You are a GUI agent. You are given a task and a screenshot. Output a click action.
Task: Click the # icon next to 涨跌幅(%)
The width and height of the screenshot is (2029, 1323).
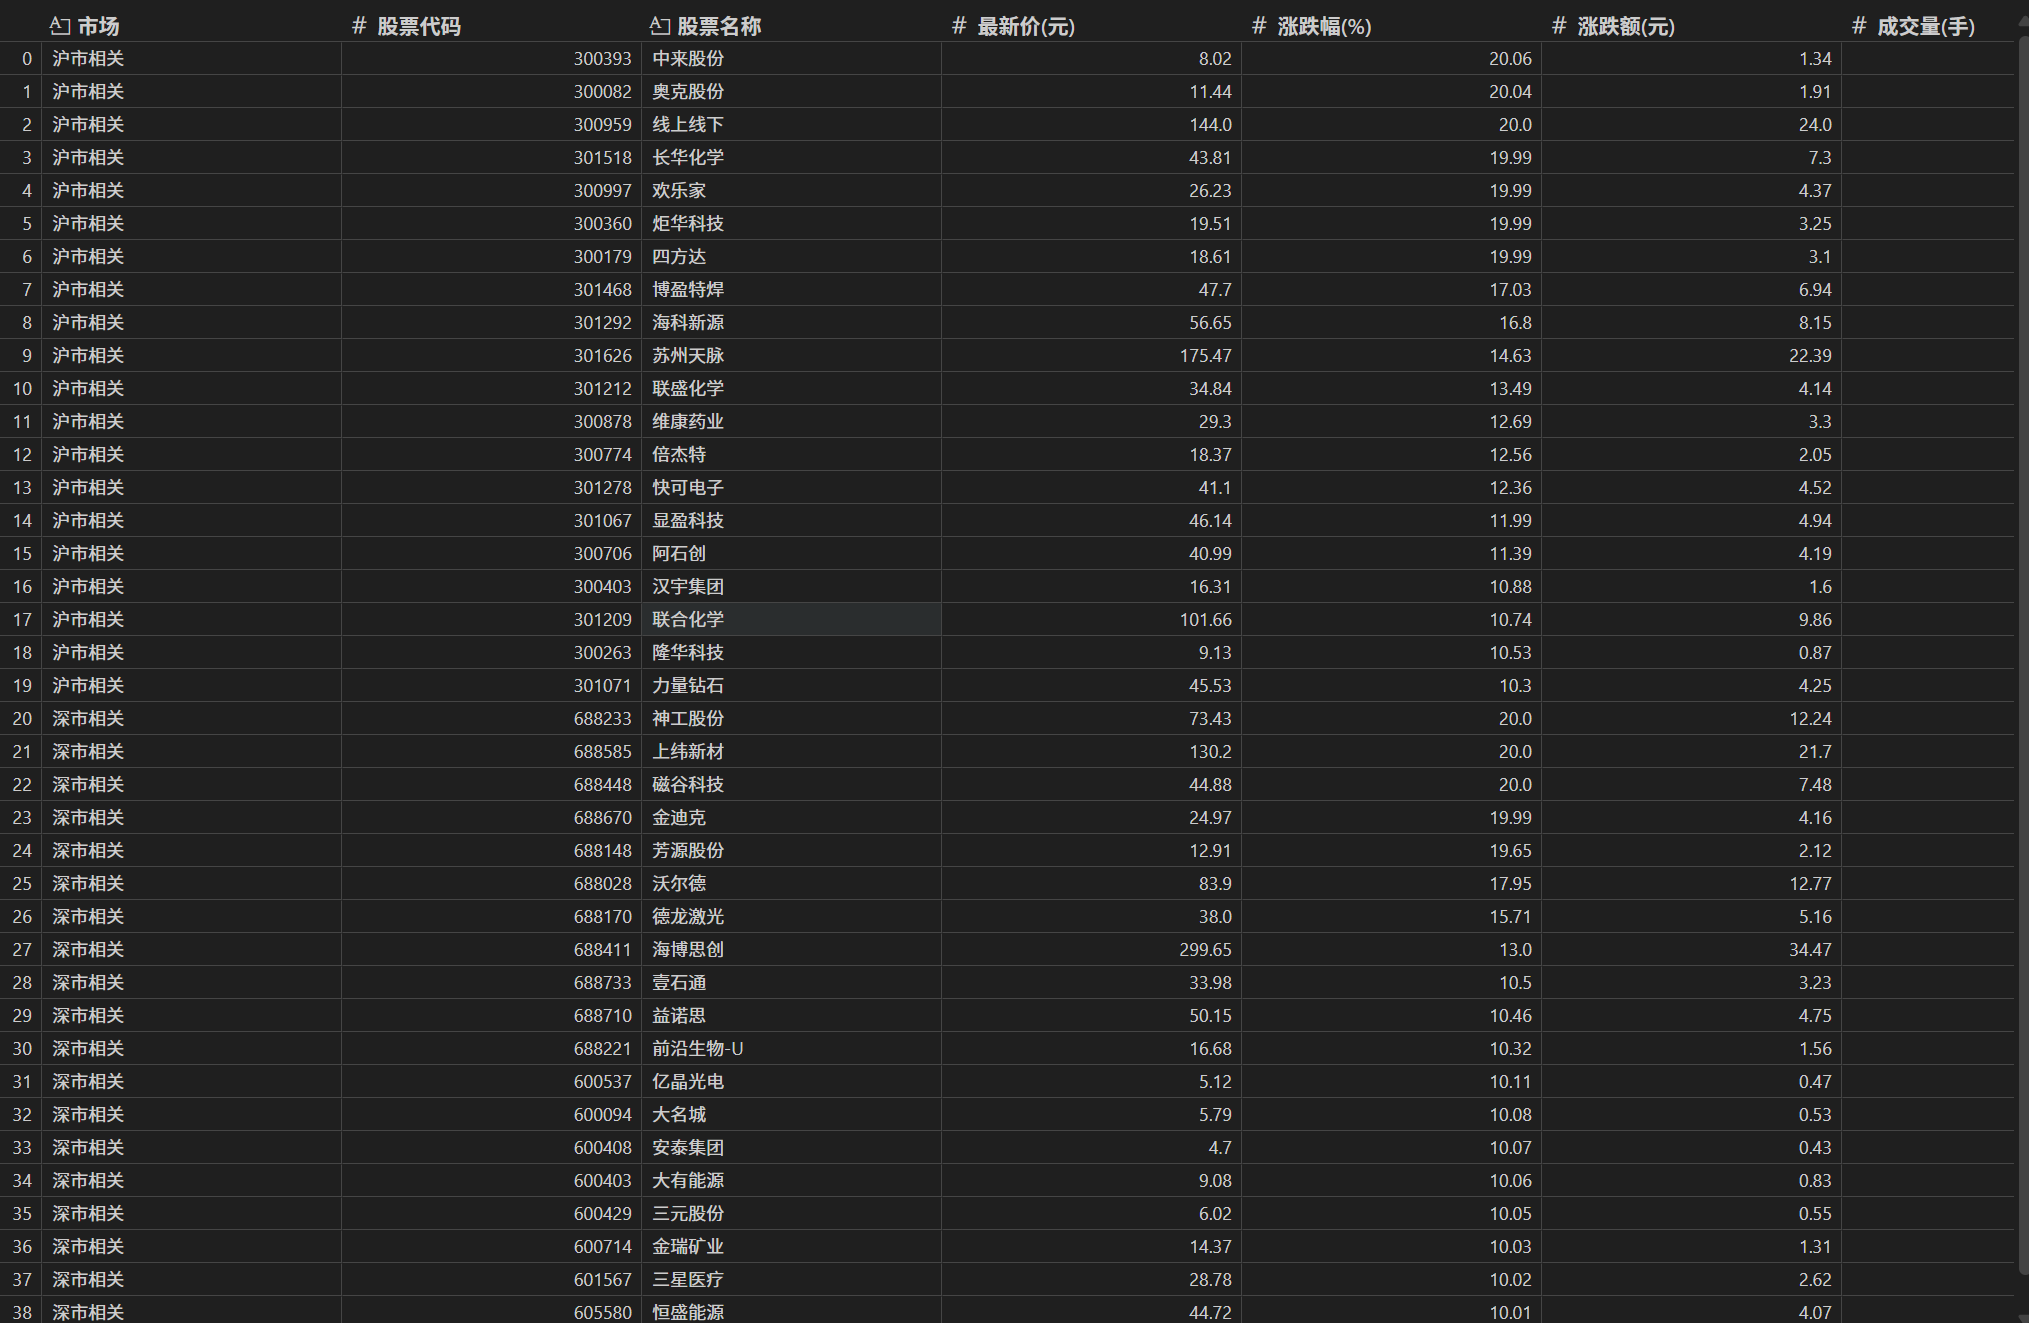click(x=1259, y=26)
